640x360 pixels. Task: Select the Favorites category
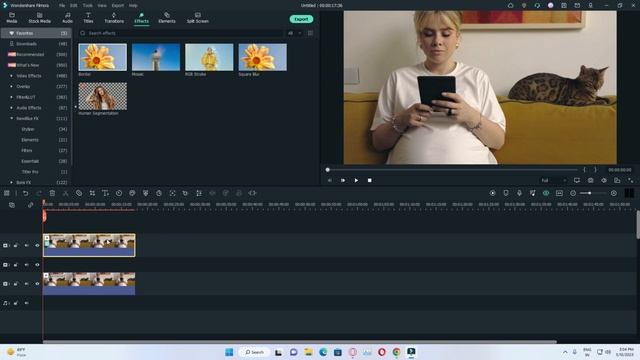point(36,33)
